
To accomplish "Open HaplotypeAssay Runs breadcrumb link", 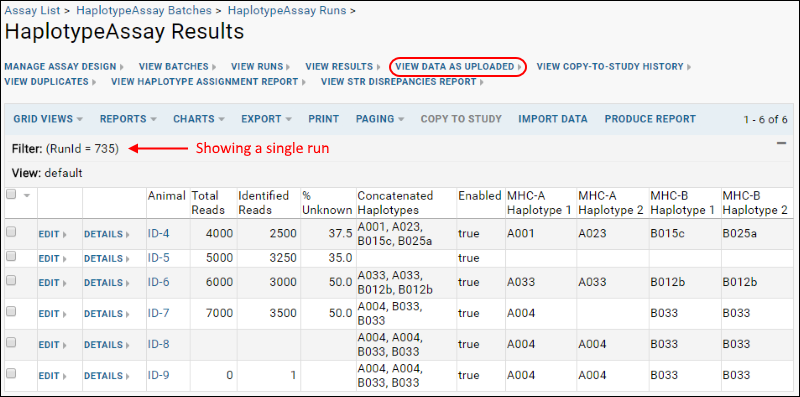I will pos(287,10).
